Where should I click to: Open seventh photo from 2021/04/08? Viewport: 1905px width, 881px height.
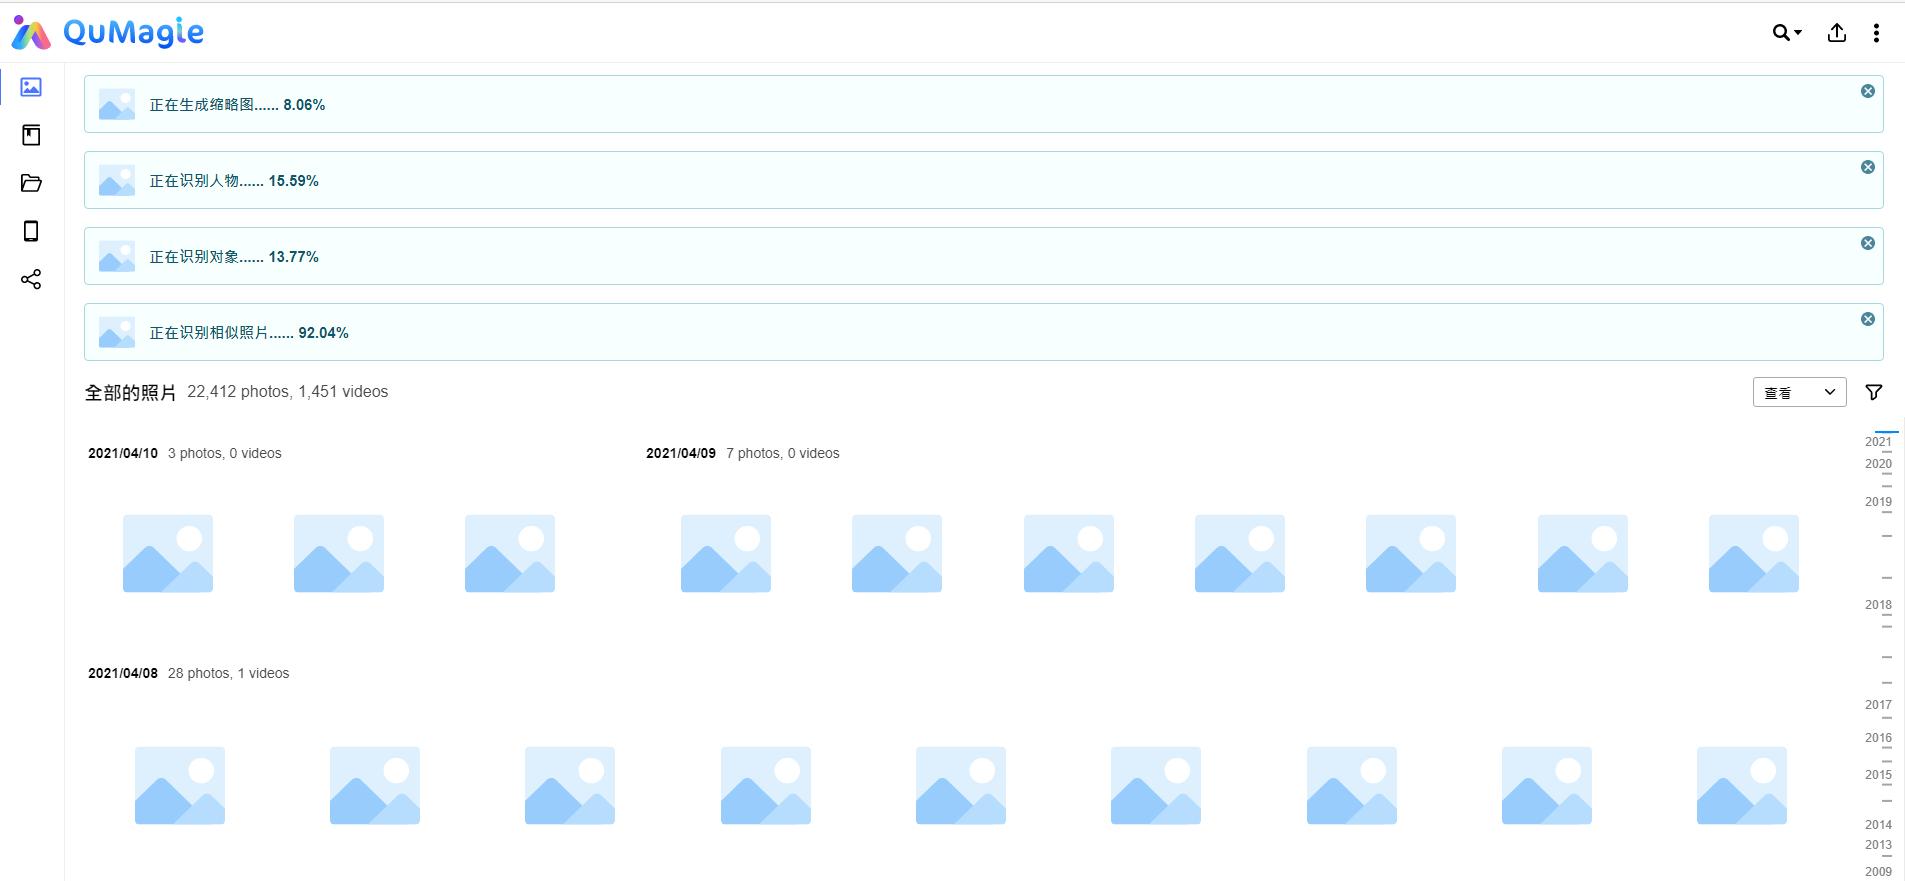coord(1352,785)
